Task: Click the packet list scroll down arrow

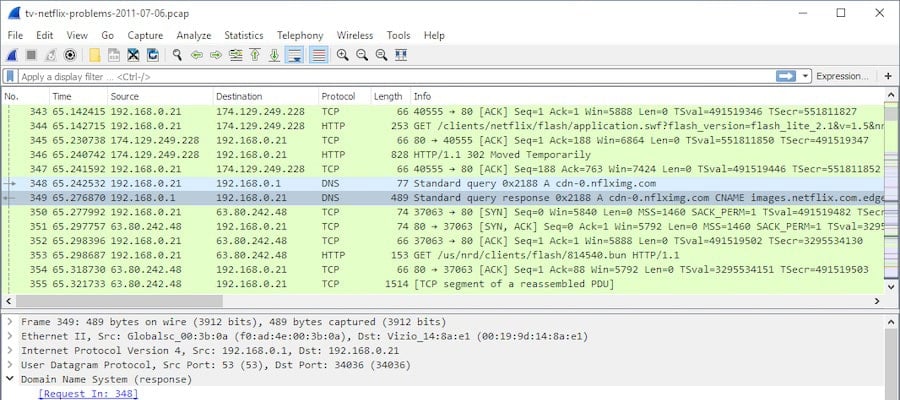Action: (x=891, y=286)
